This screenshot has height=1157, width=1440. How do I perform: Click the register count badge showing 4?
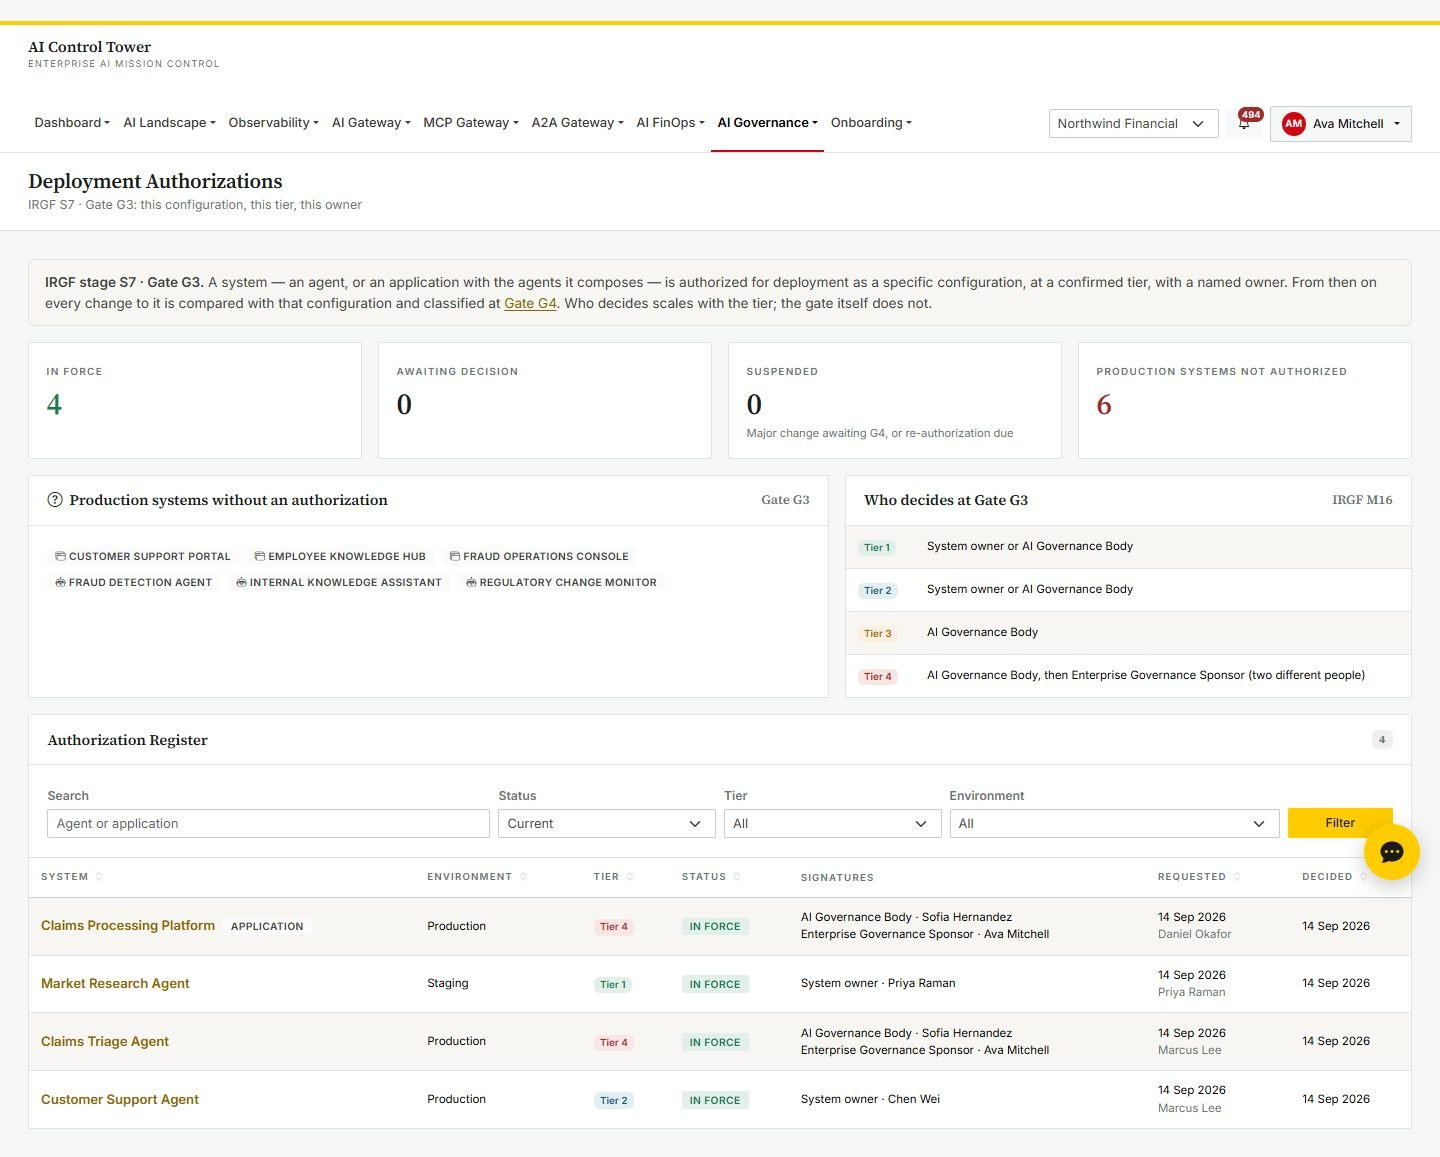1382,740
